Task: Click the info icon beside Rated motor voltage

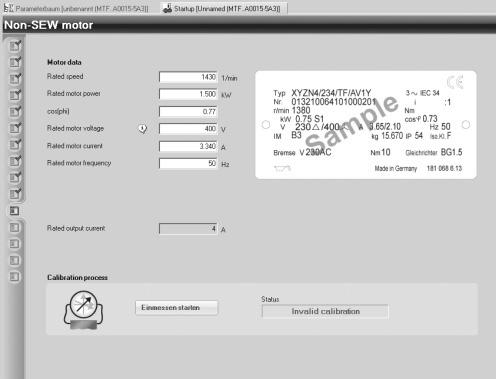Action: point(143,128)
